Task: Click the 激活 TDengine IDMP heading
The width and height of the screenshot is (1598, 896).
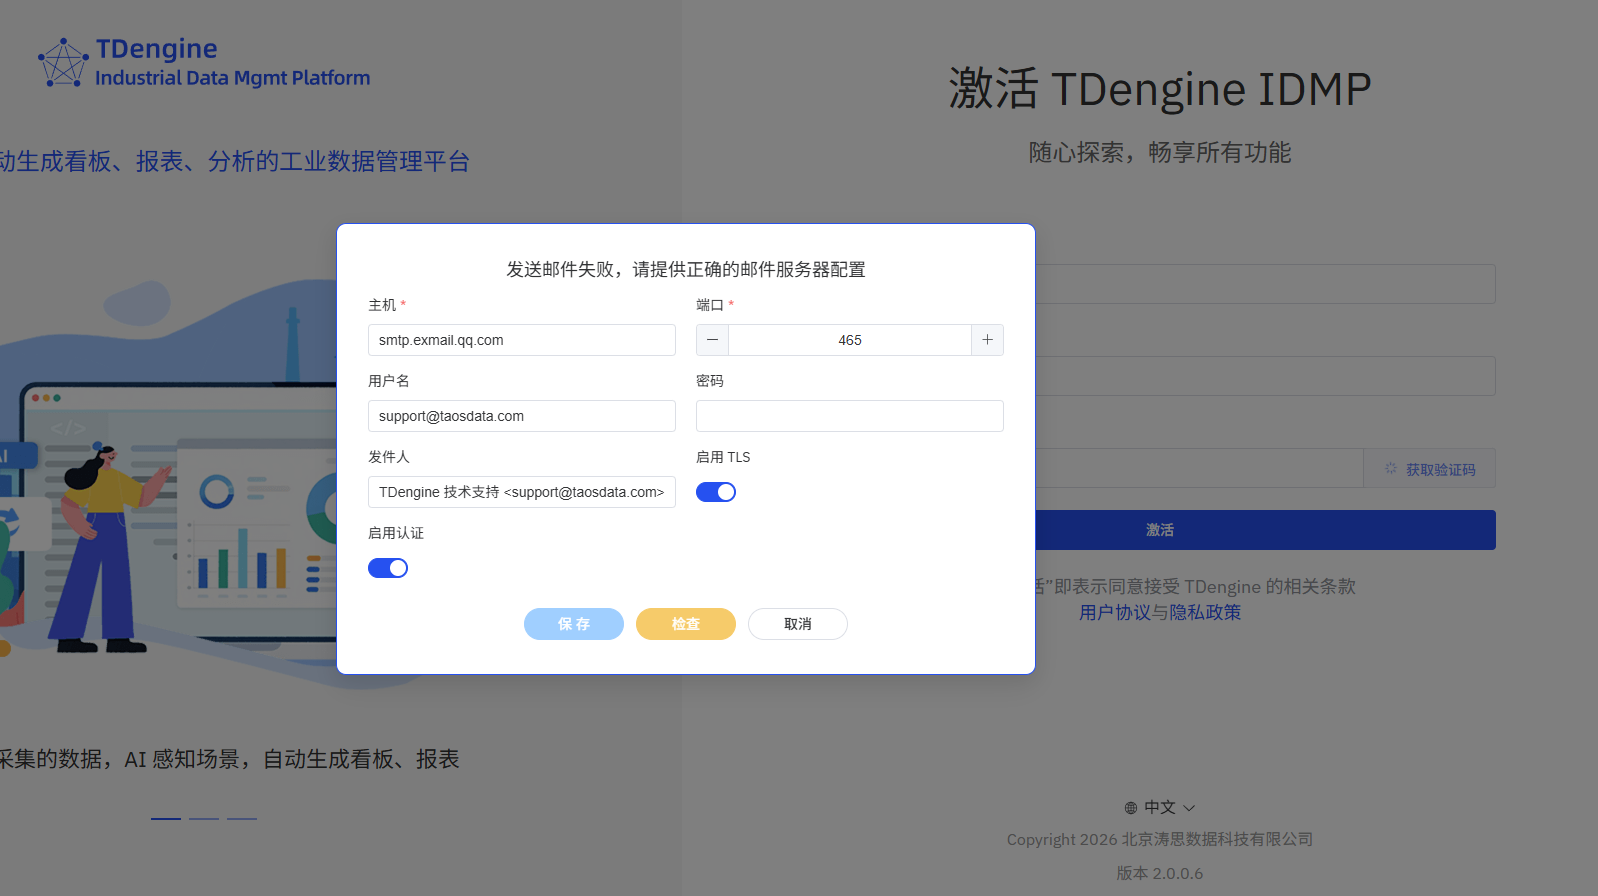Action: tap(1160, 89)
